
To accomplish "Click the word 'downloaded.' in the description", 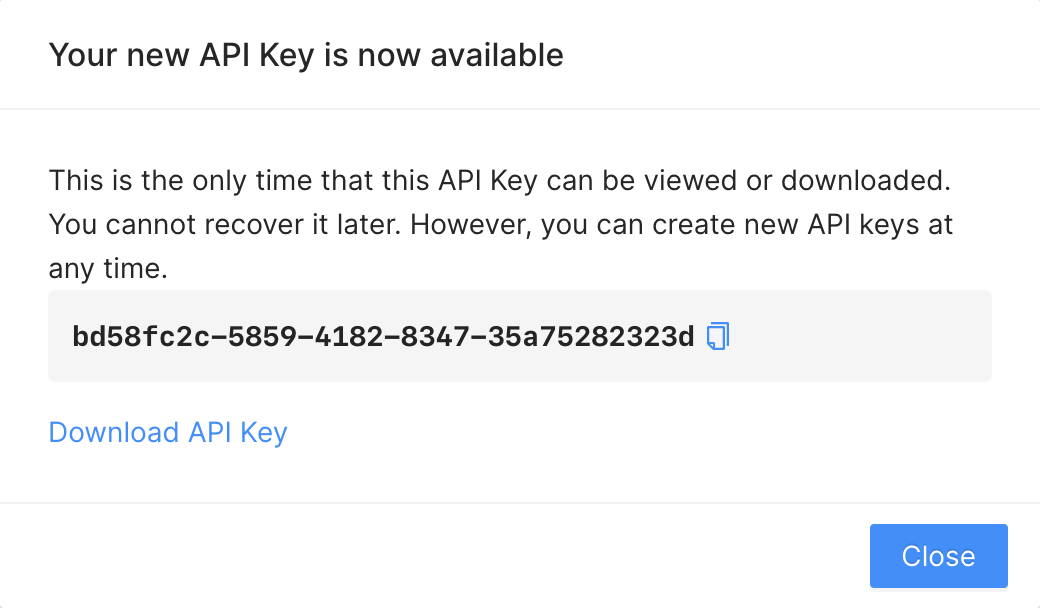I will tap(866, 180).
